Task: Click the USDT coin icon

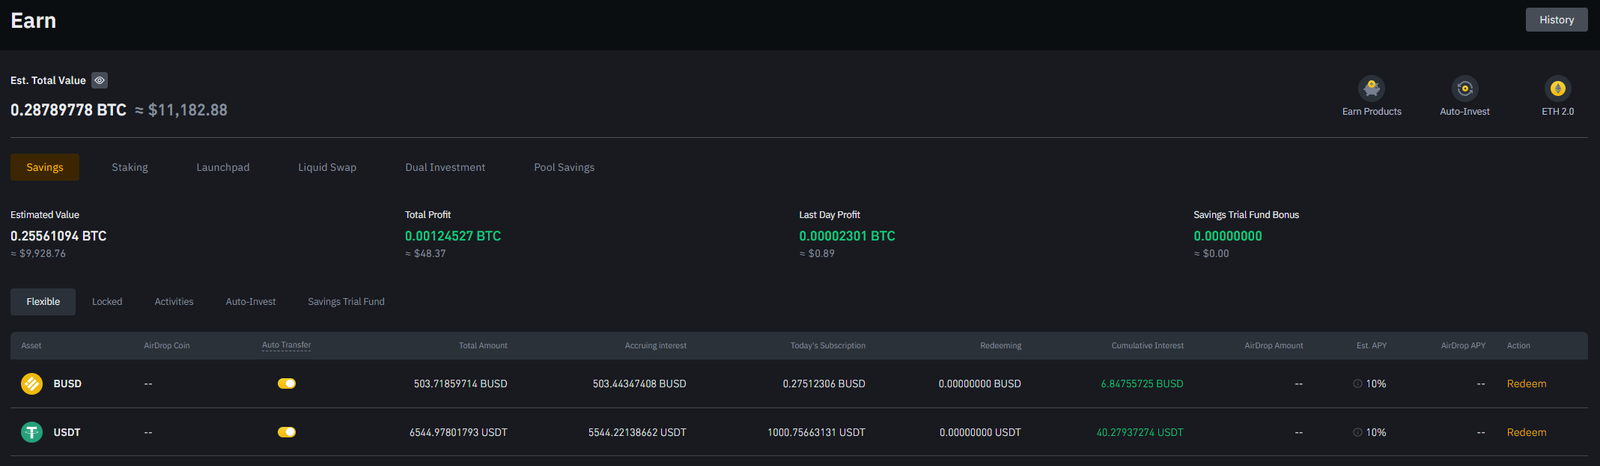Action: [x=32, y=433]
